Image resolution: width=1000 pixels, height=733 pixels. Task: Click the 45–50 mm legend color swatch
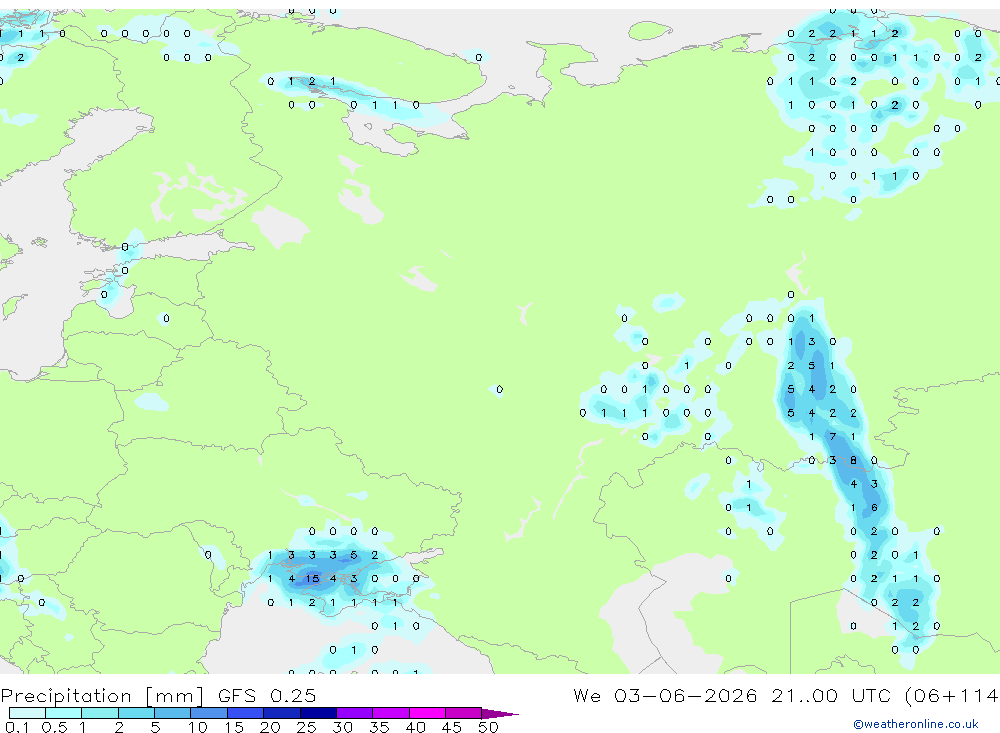[464, 713]
